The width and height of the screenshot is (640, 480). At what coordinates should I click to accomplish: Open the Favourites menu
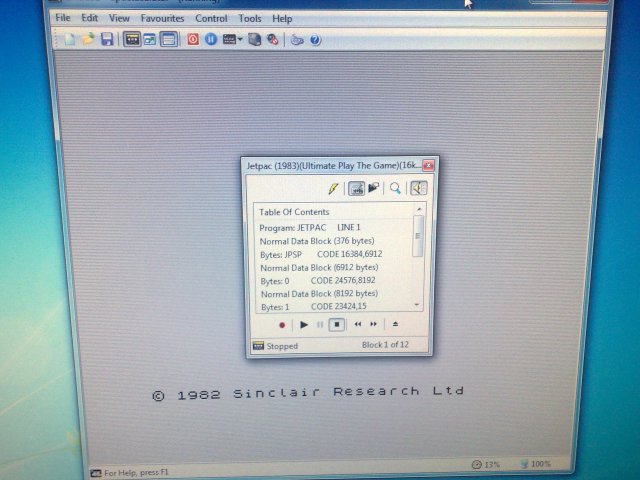(162, 18)
